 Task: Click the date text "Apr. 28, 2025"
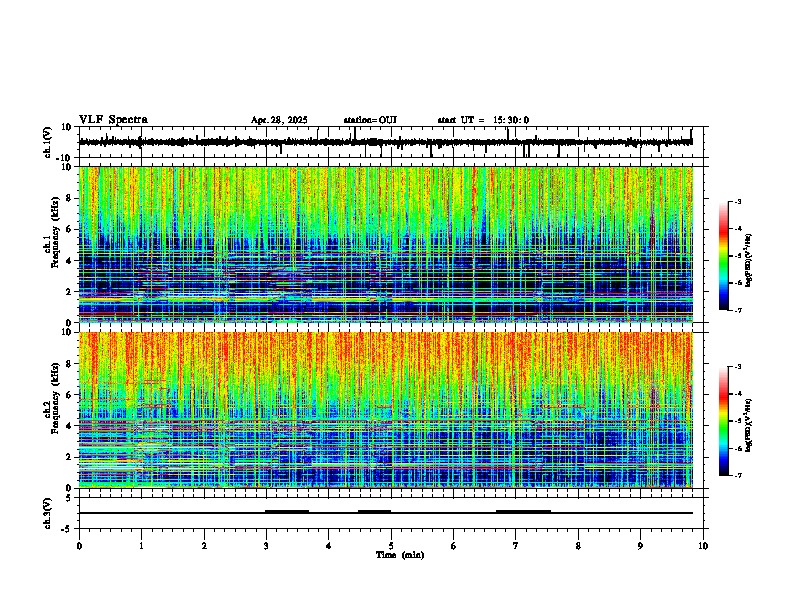[x=279, y=120]
